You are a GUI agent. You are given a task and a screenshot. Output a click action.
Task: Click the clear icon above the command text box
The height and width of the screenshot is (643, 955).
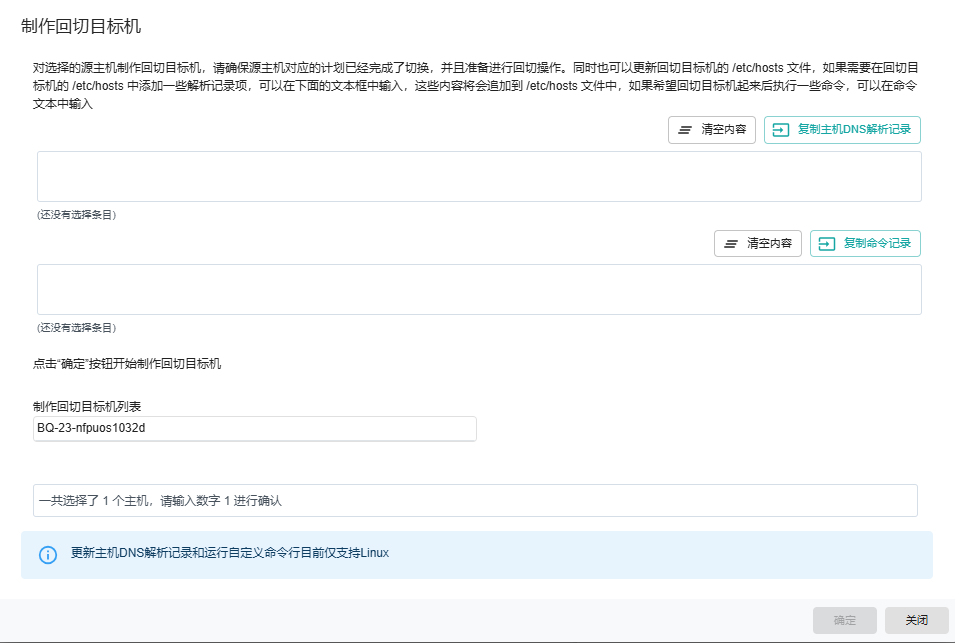731,244
